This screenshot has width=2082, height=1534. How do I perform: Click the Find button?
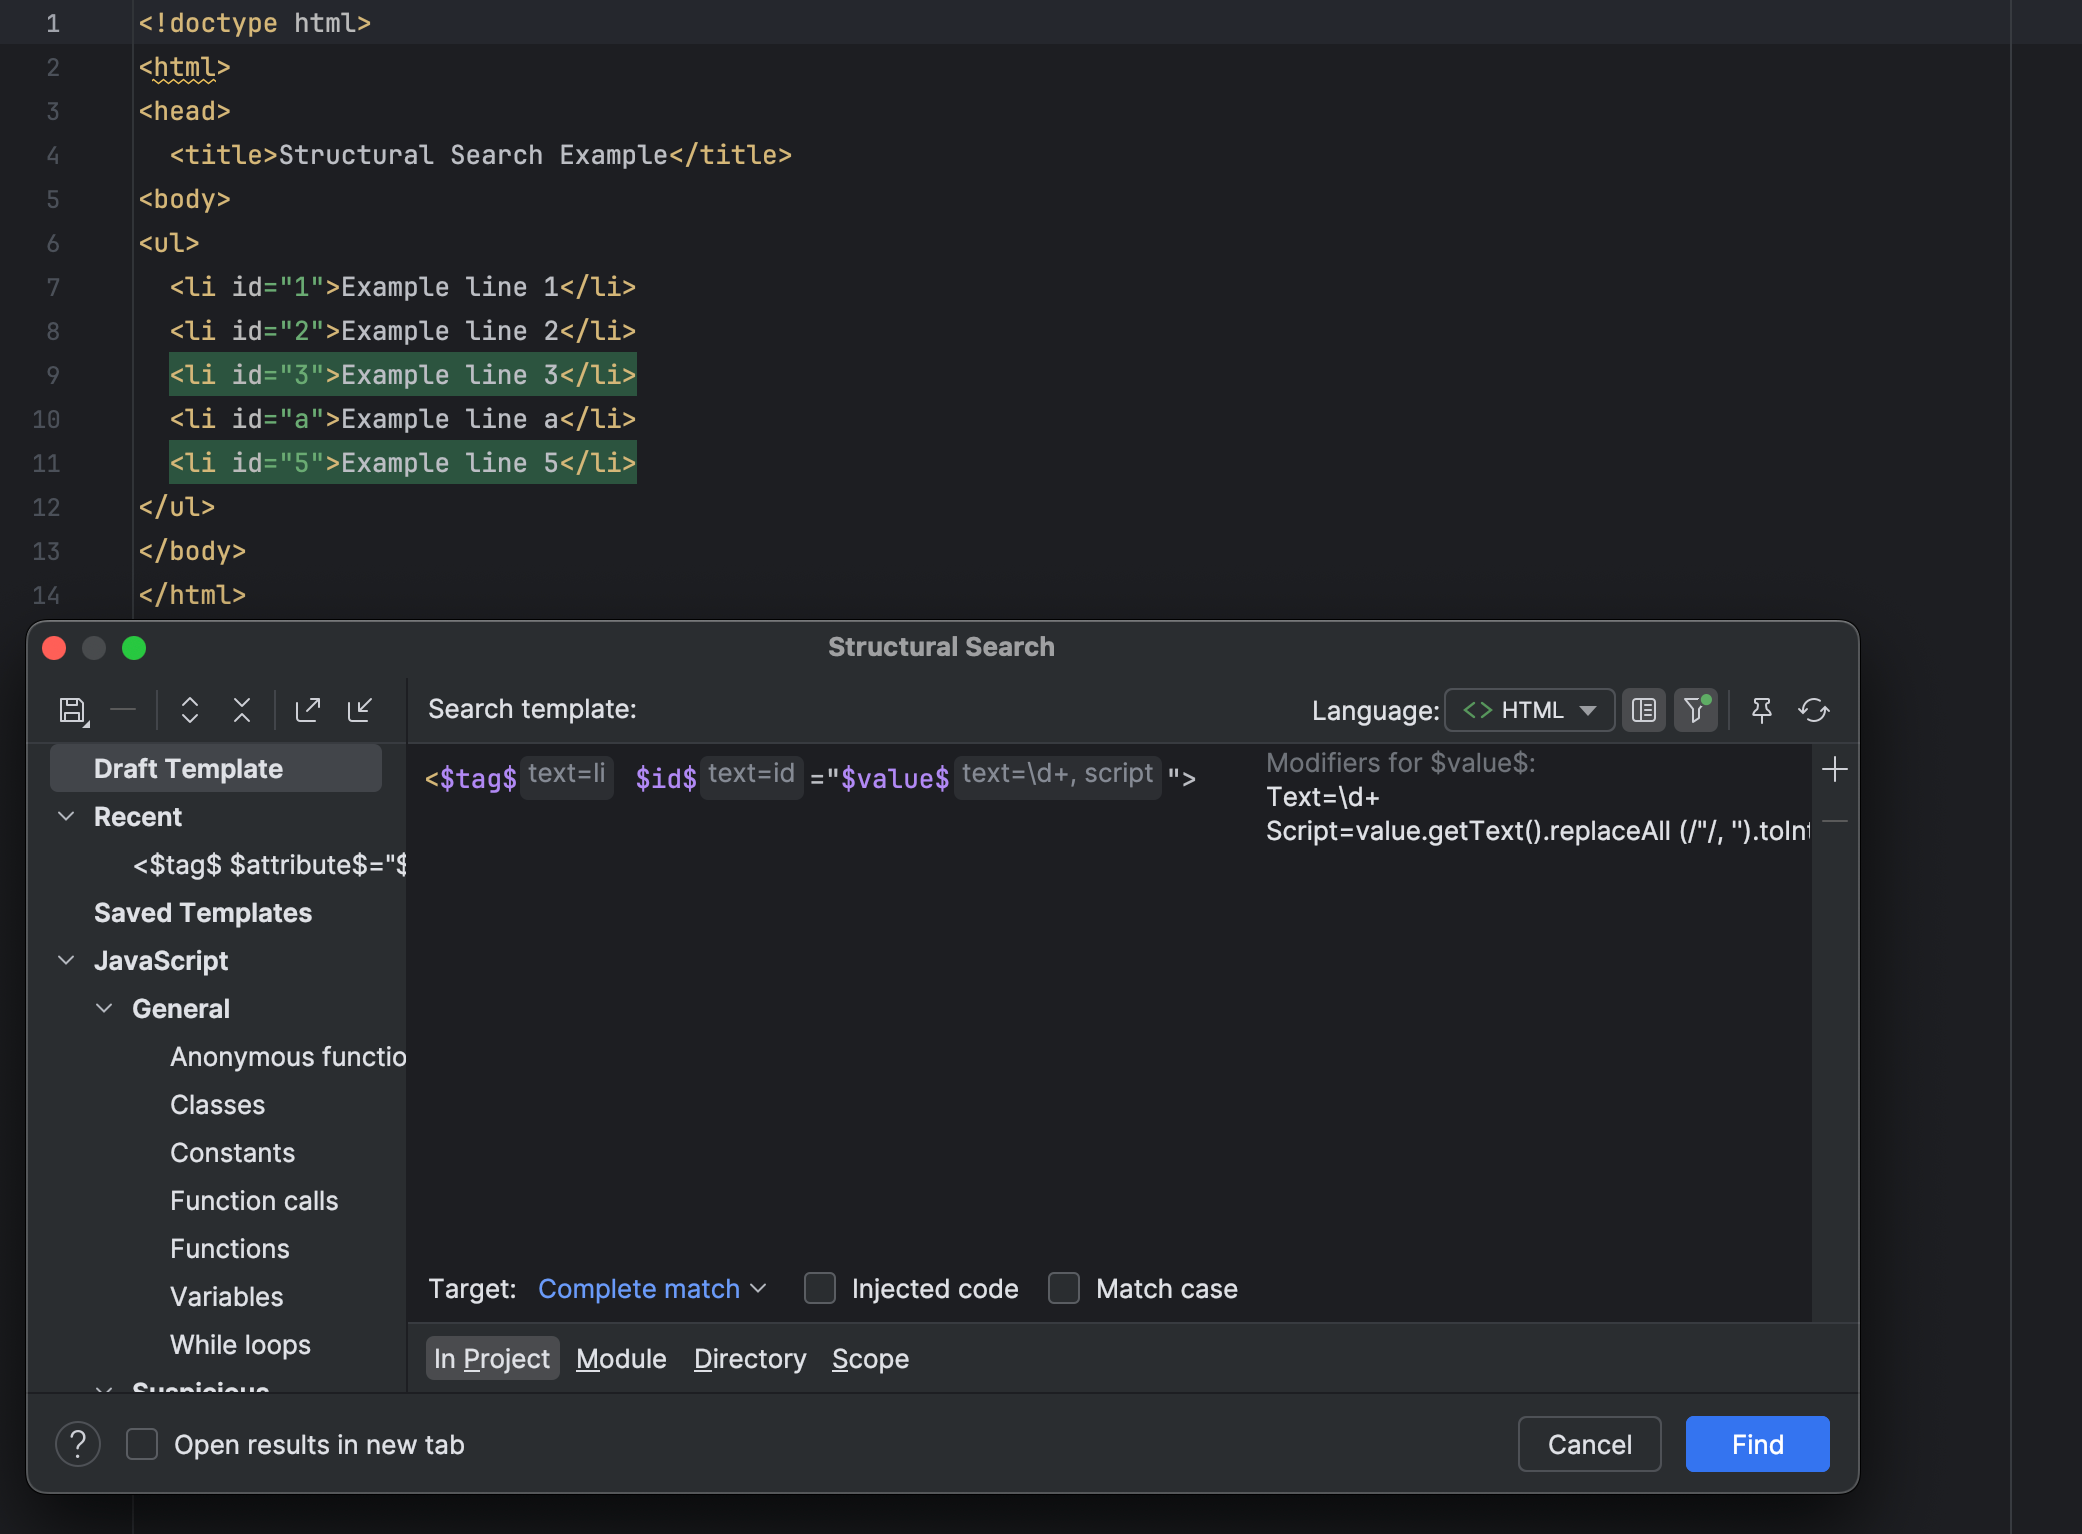(1756, 1443)
